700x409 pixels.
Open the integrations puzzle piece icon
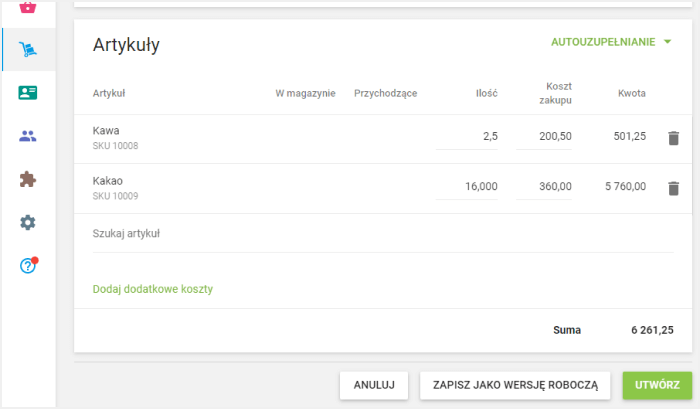point(28,179)
